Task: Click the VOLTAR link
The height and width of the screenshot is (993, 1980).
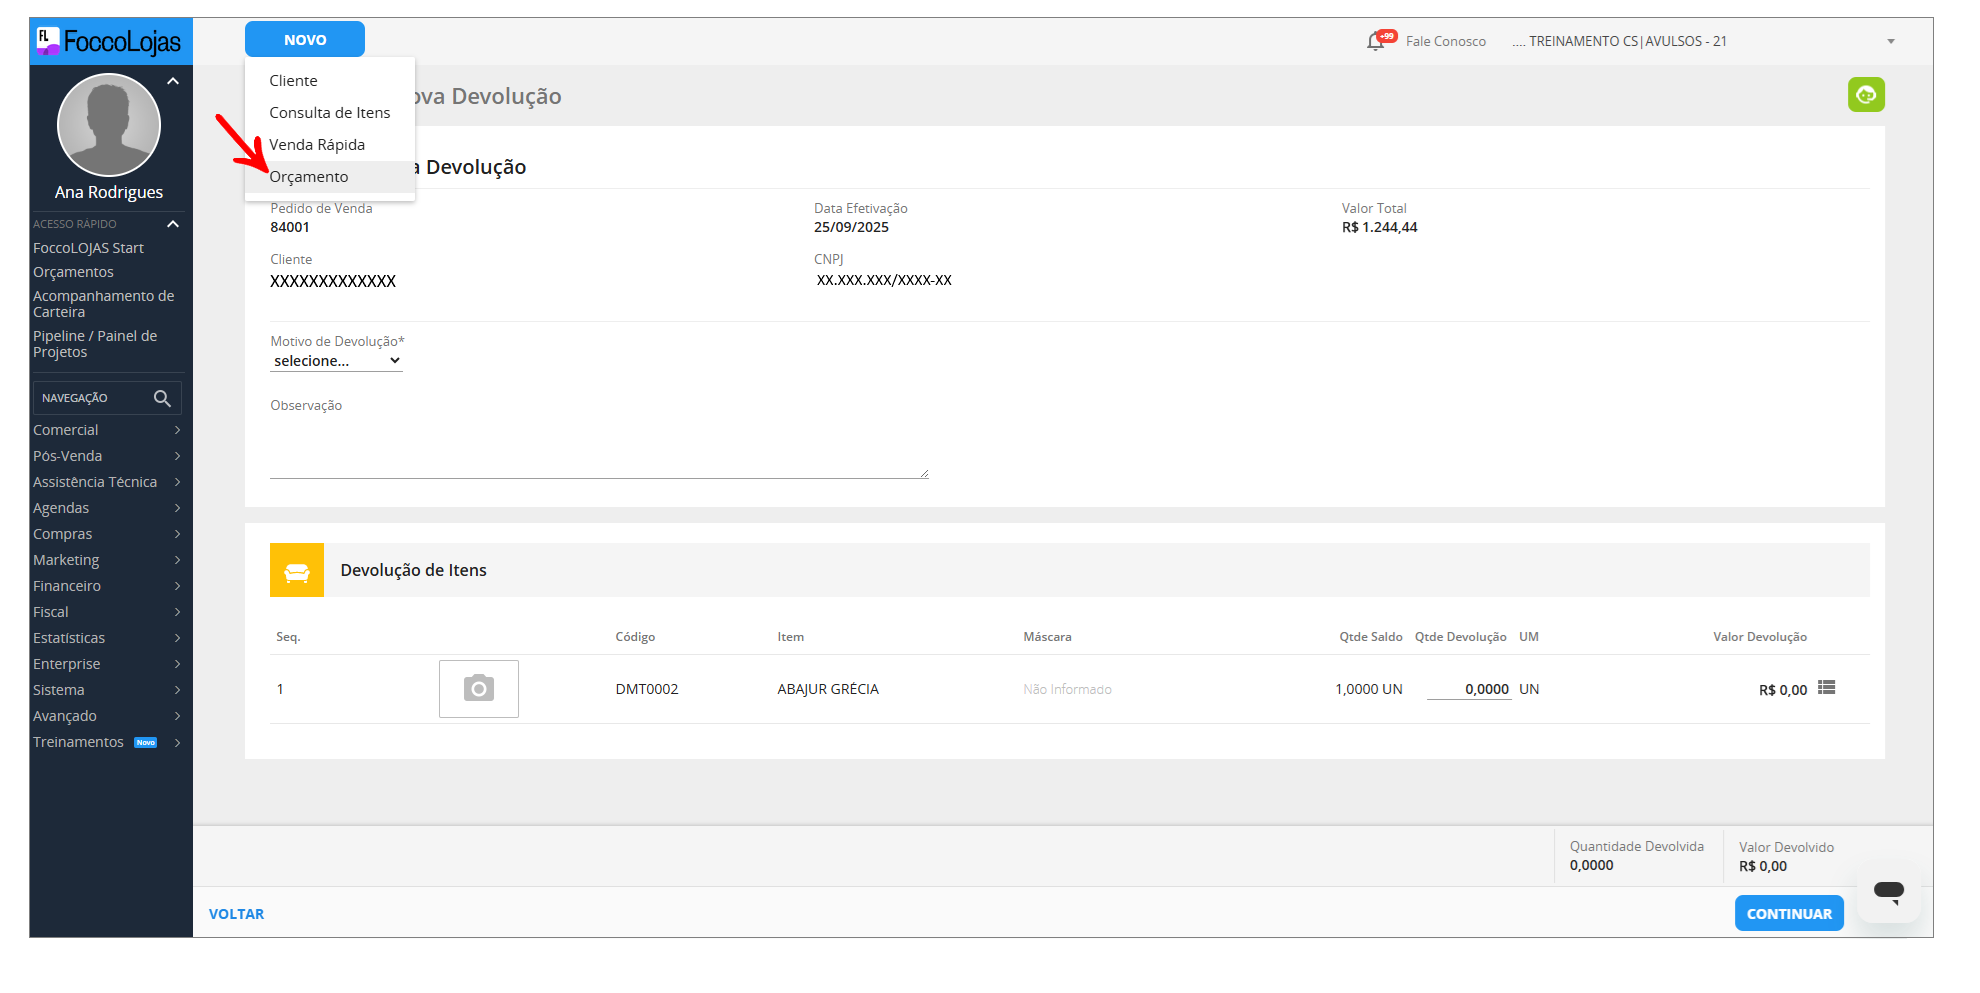Action: click(237, 914)
